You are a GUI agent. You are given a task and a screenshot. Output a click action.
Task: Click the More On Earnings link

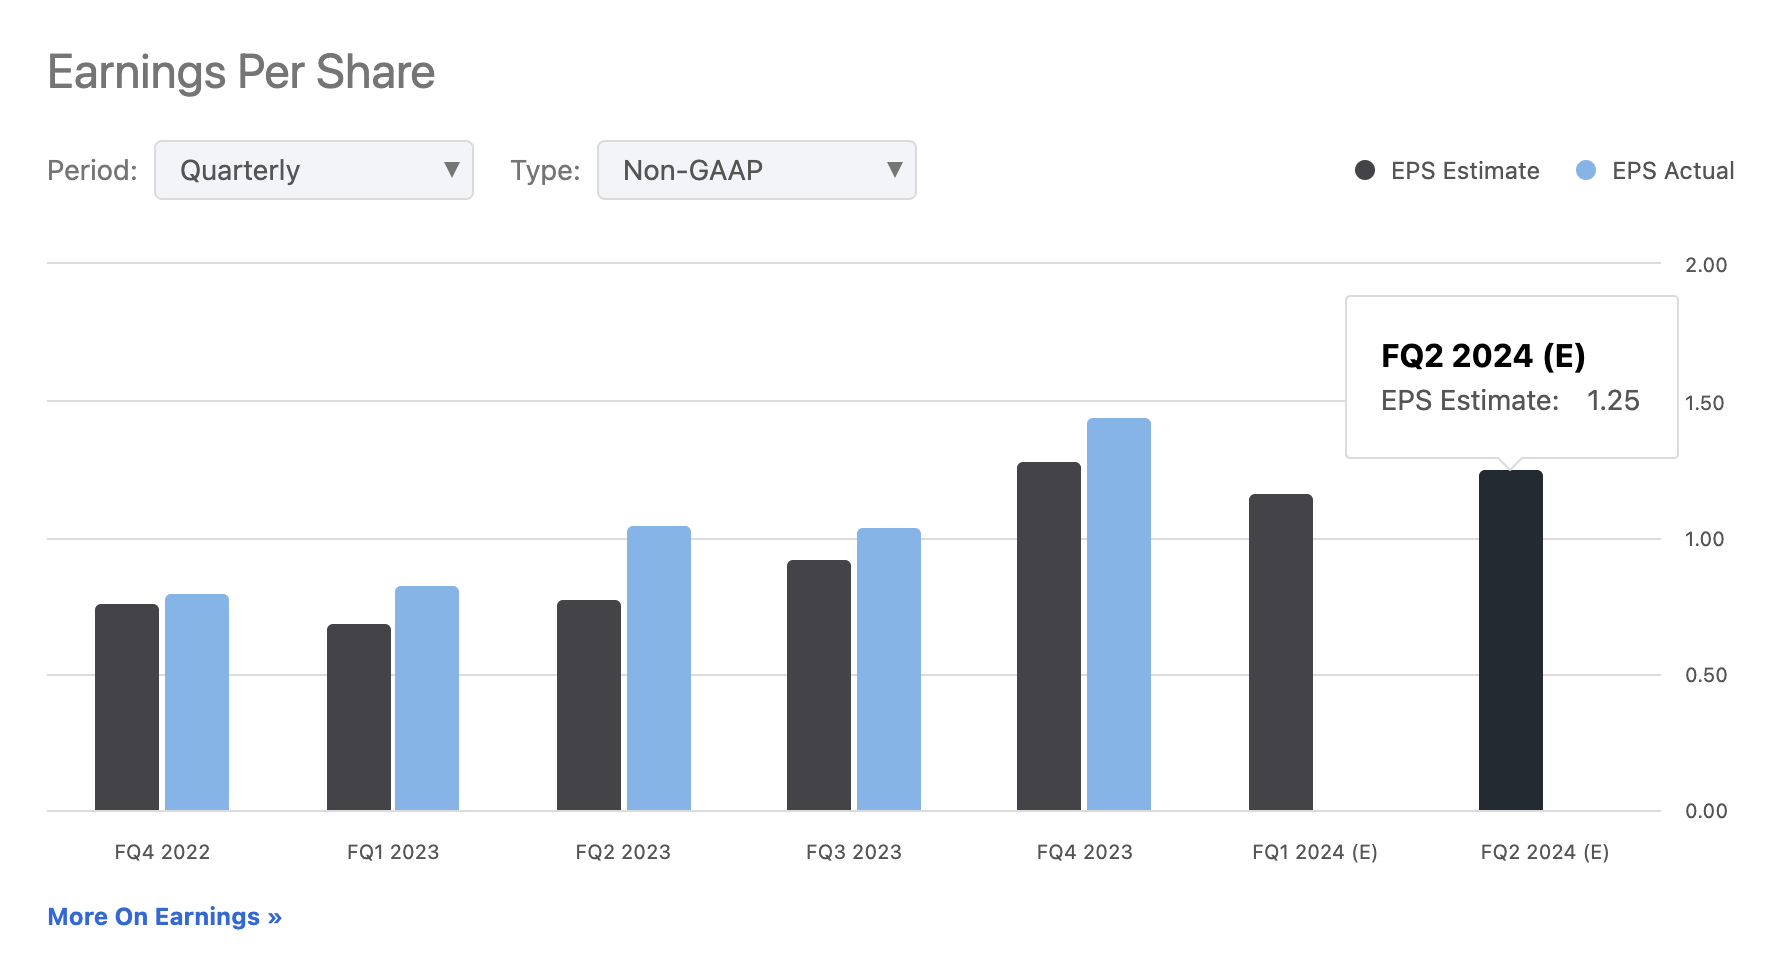(x=164, y=916)
